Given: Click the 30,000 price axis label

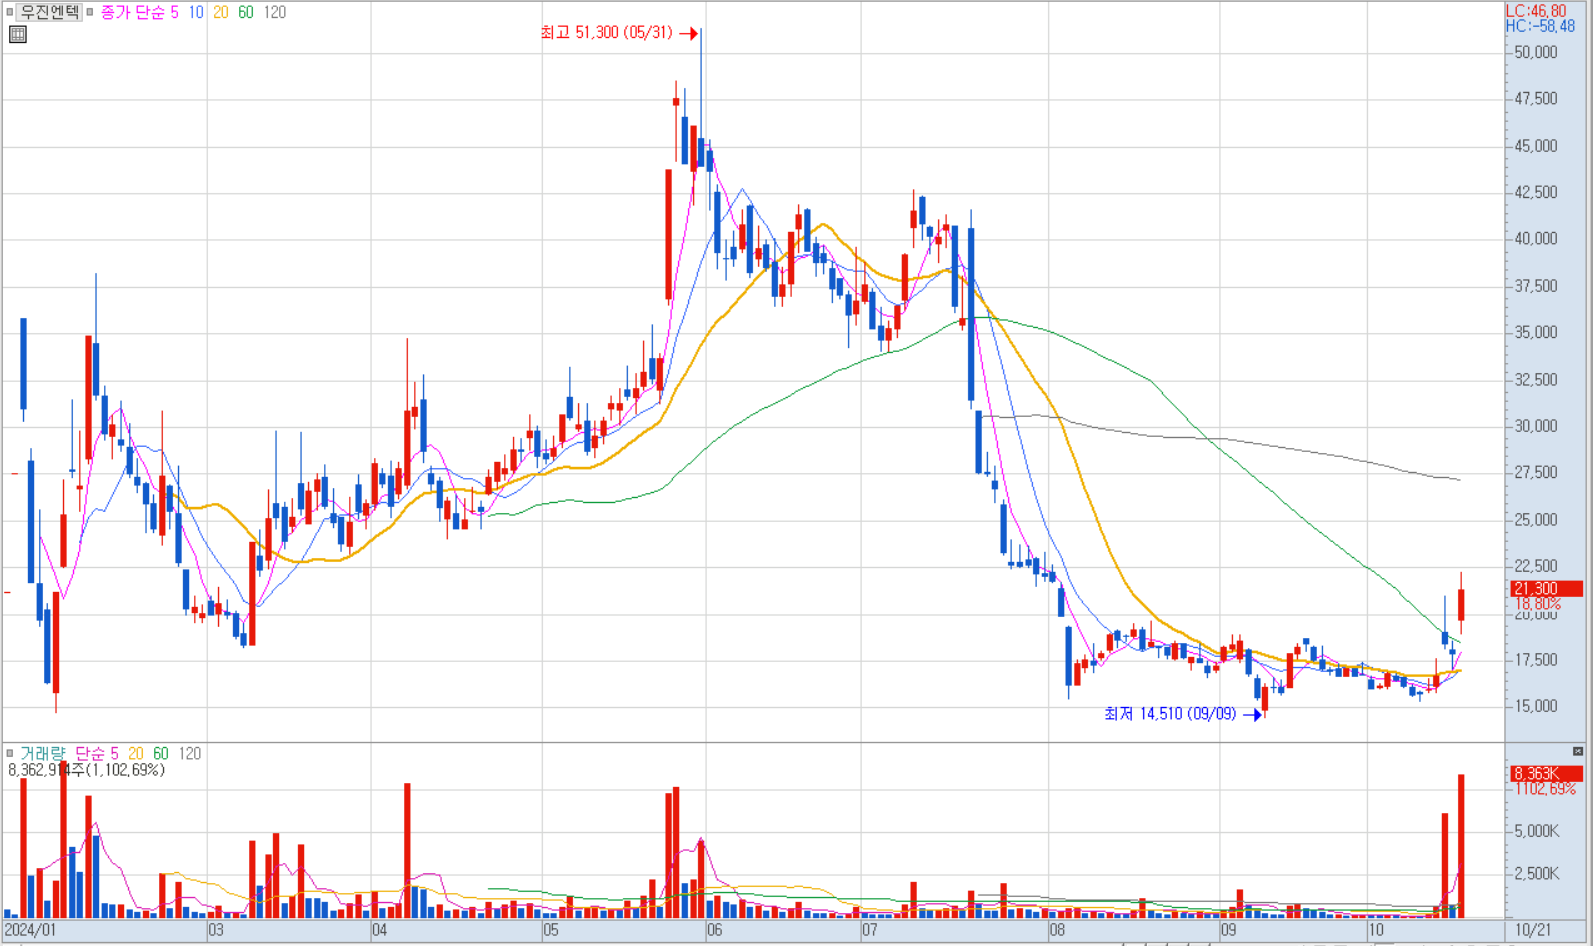Looking at the screenshot, I should 1536,426.
